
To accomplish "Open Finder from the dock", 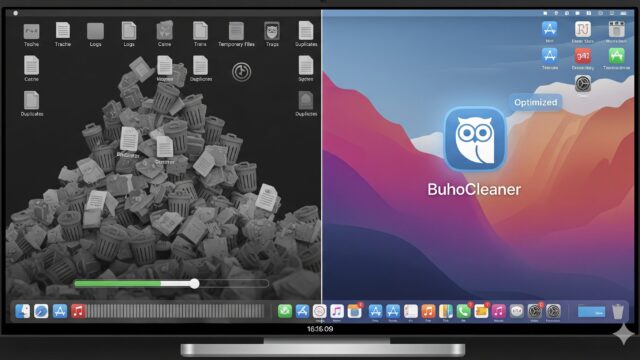I will 22,311.
